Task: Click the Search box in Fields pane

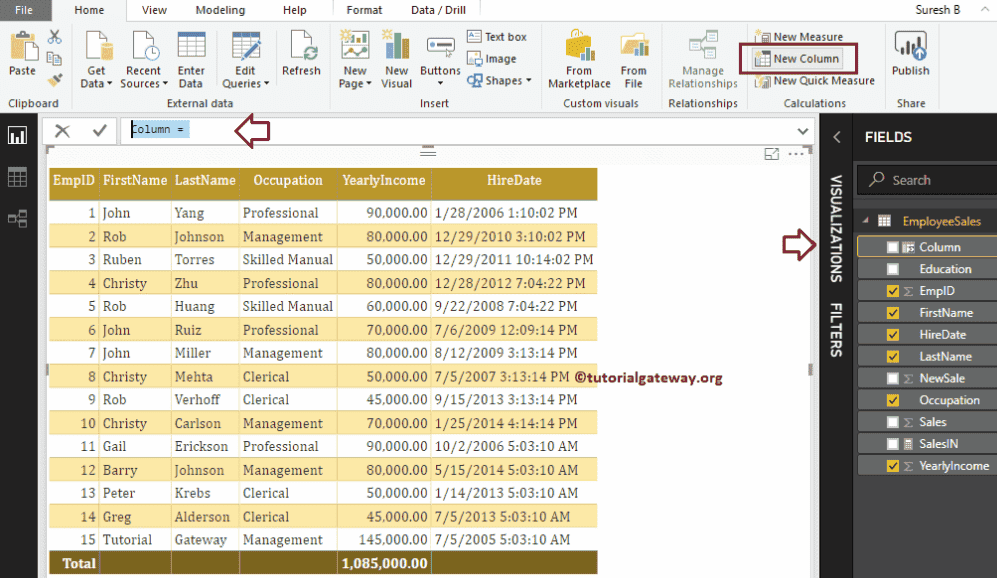Action: point(930,180)
